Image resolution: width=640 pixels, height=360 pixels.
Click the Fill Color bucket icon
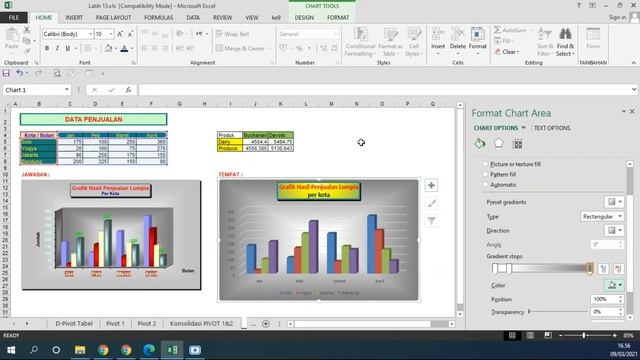click(108, 48)
